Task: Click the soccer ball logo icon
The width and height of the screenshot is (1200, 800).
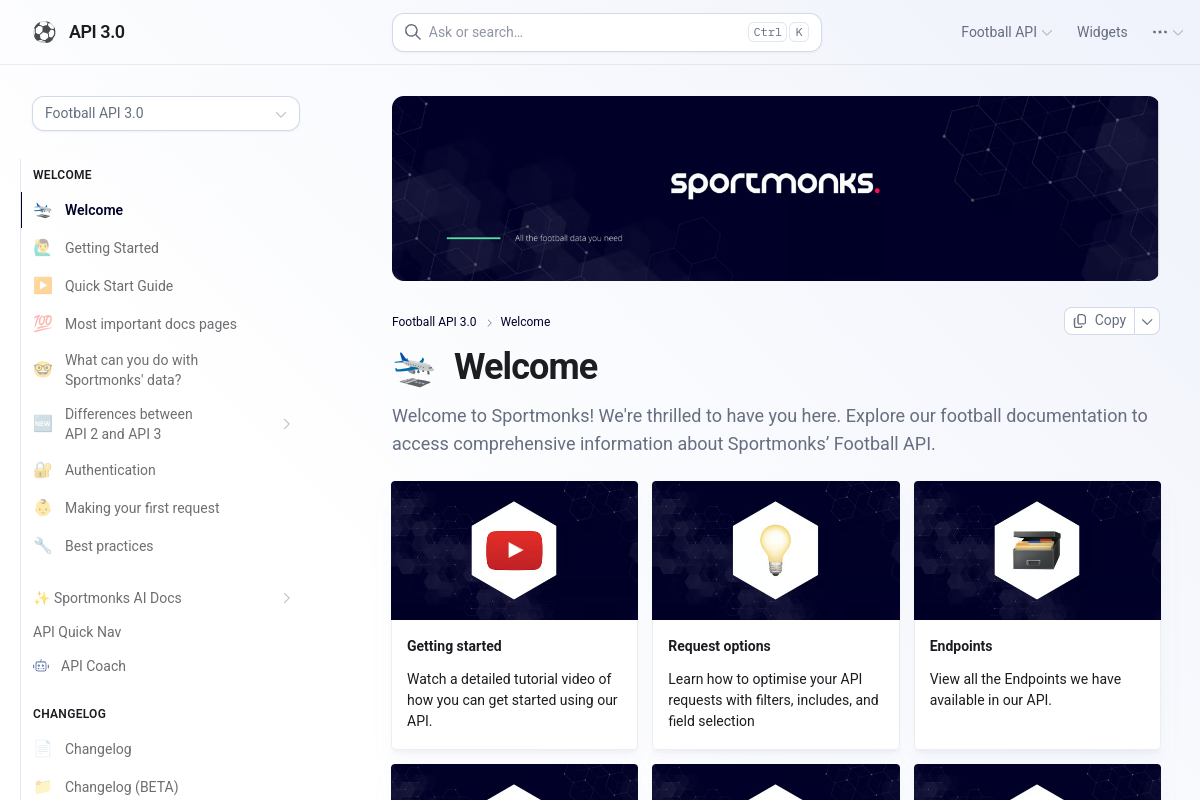Action: click(44, 32)
